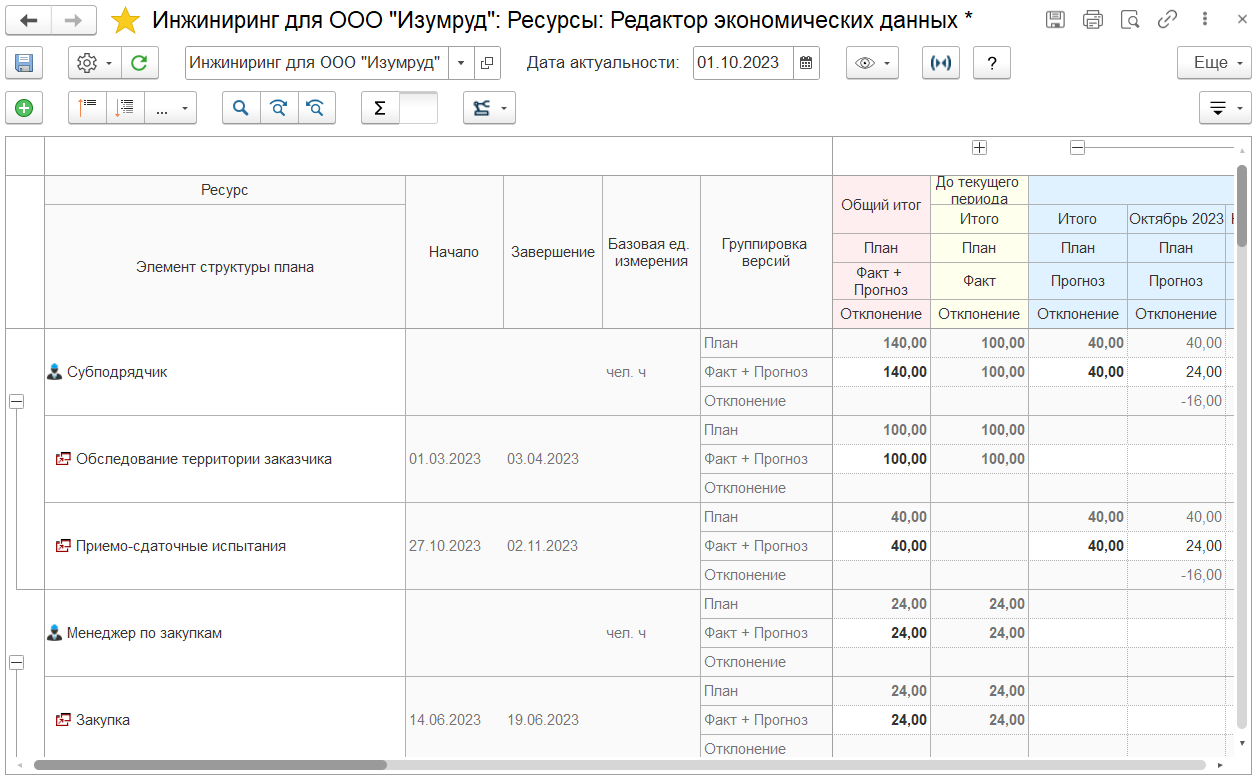Open the gear settings menu
The height and width of the screenshot is (780, 1259).
94,63
